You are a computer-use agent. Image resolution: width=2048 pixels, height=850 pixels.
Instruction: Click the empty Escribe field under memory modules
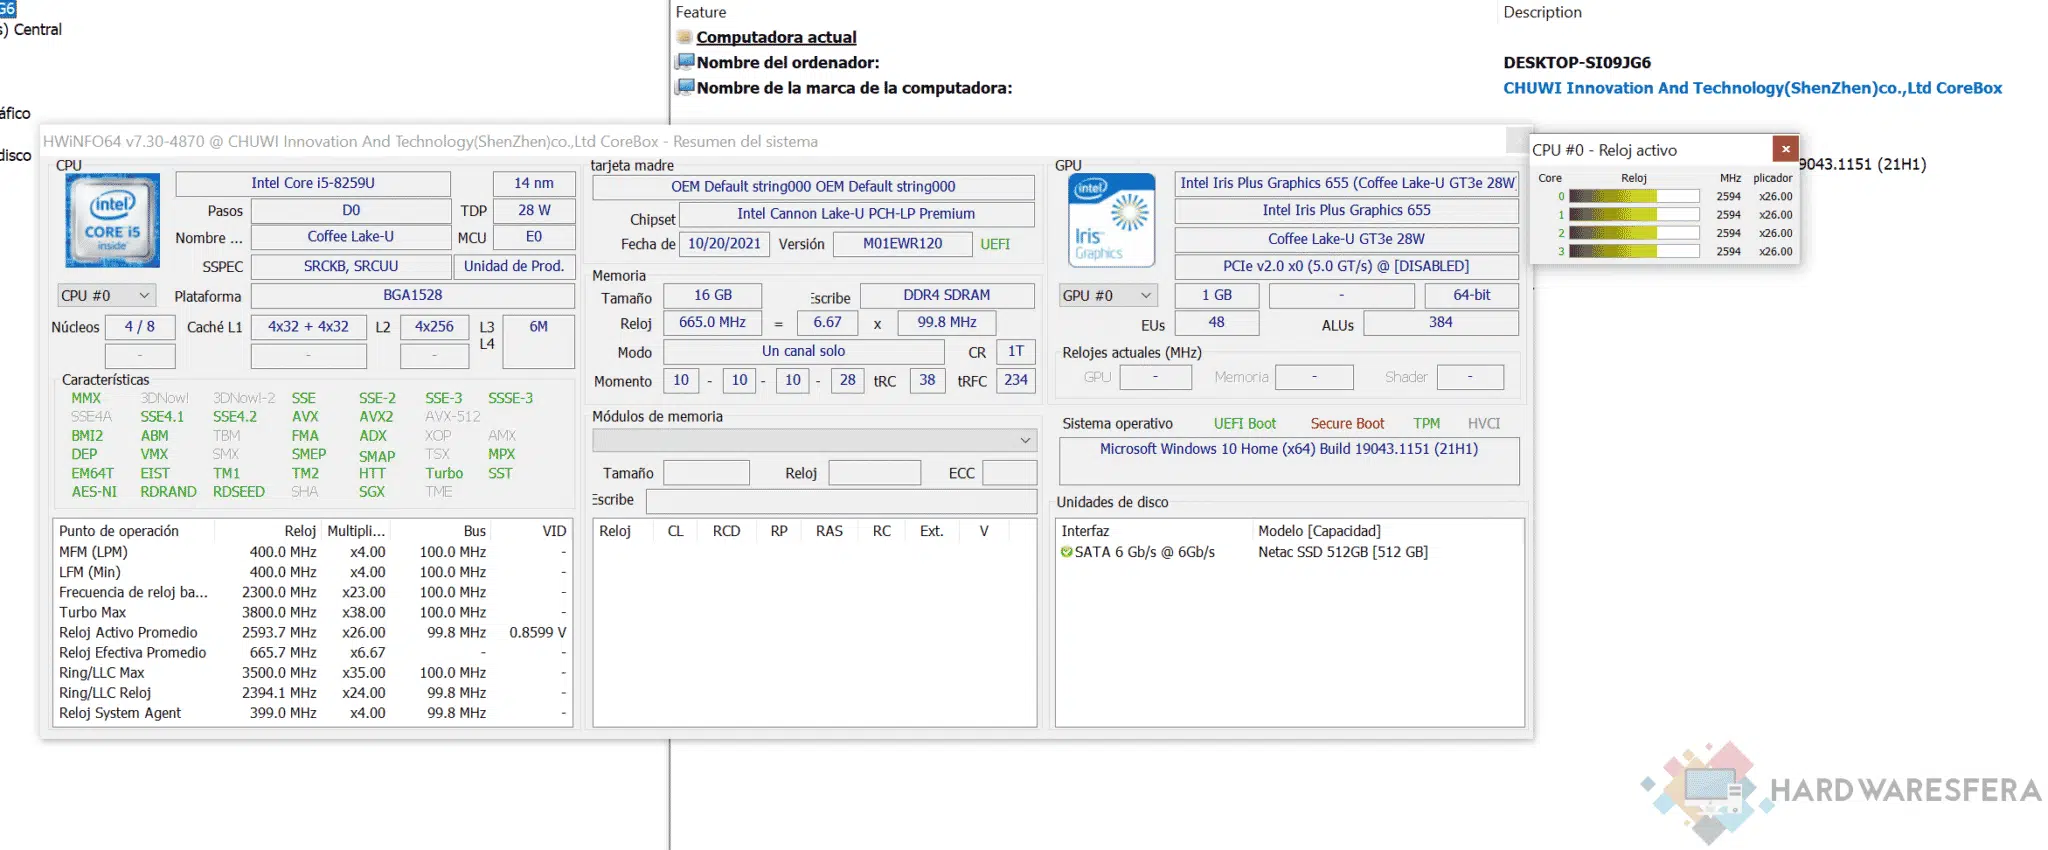coord(841,500)
